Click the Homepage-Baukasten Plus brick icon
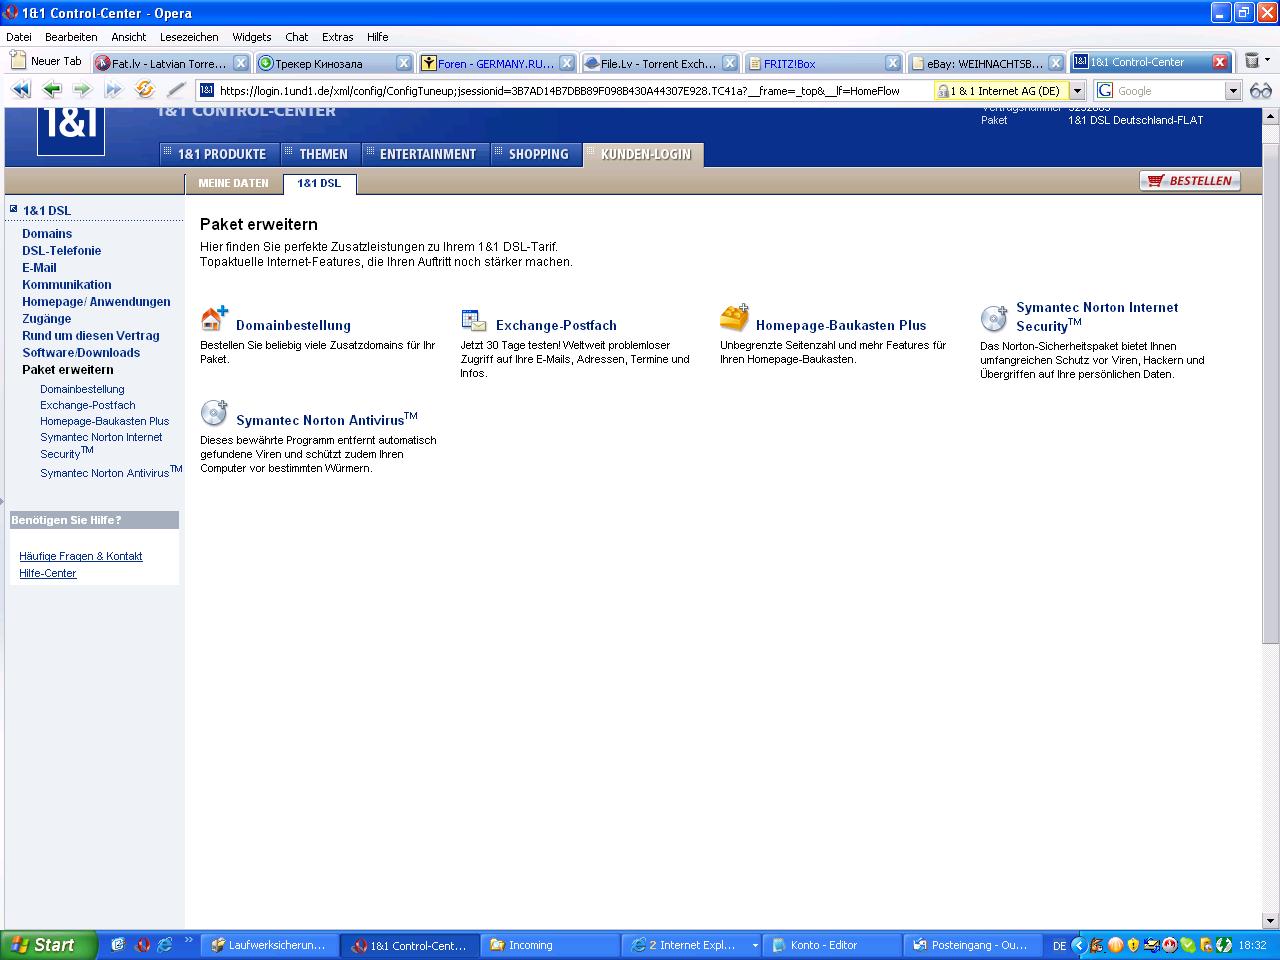The height and width of the screenshot is (960, 1280). 734,318
